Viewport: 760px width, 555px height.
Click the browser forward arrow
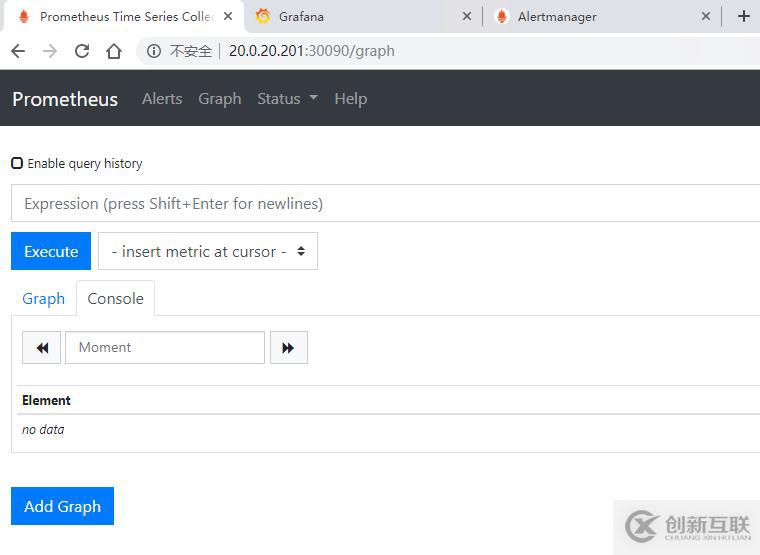point(50,51)
